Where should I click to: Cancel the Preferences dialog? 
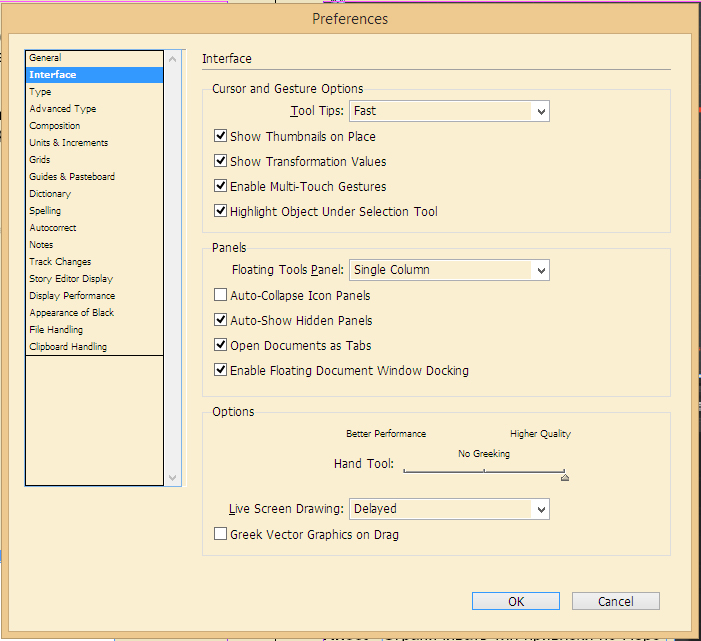(x=616, y=601)
